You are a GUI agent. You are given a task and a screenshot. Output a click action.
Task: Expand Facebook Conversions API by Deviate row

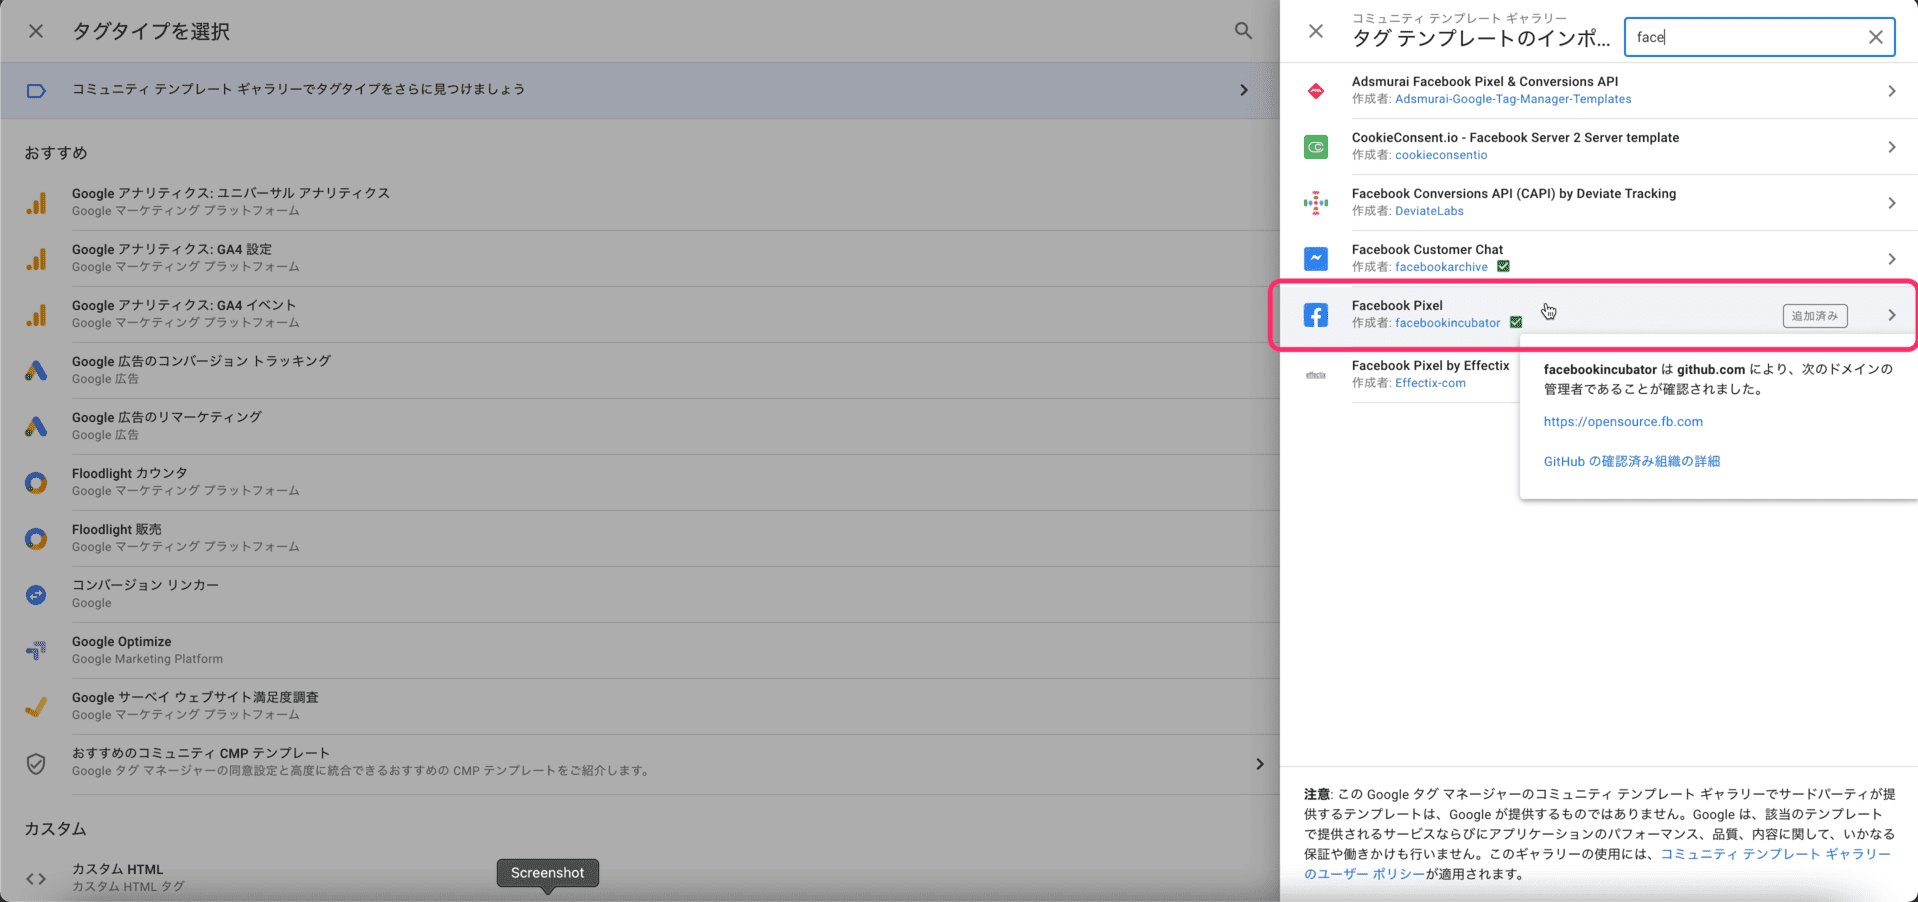(x=1892, y=203)
